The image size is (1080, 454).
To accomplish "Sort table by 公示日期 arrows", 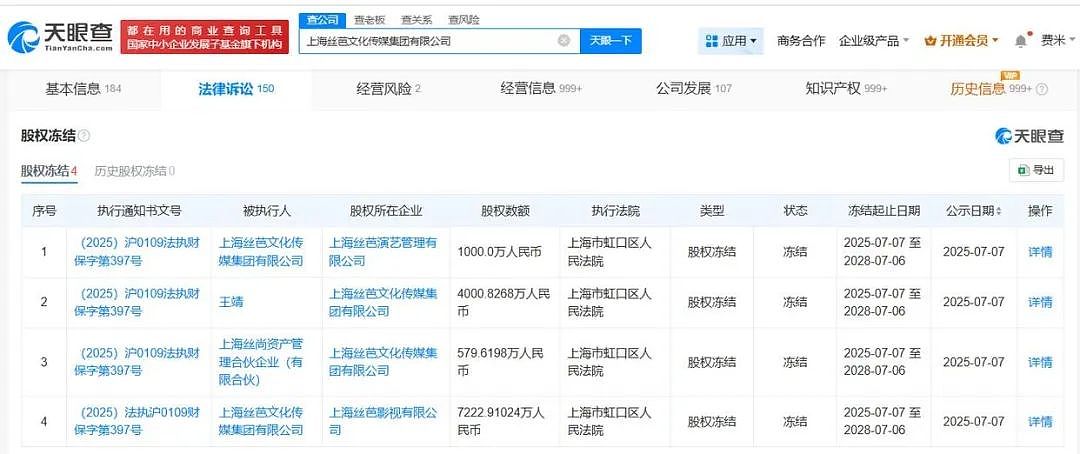I will click(999, 211).
